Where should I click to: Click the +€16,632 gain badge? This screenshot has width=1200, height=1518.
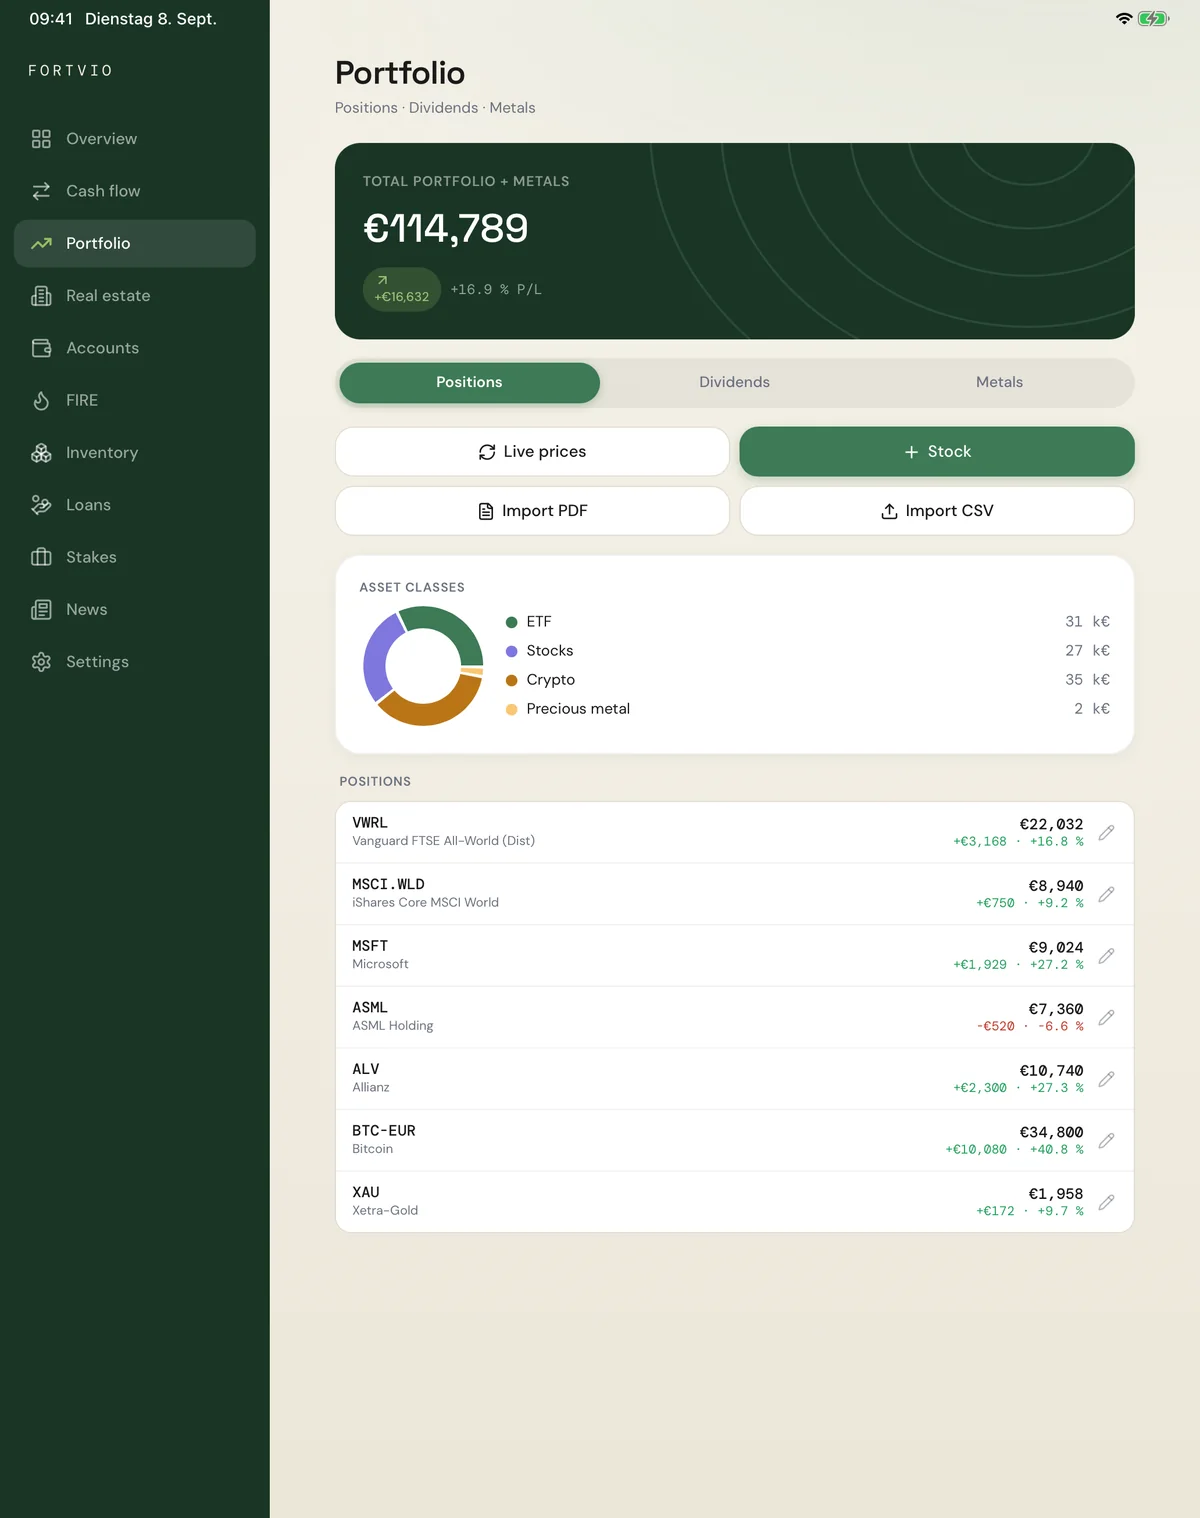coord(401,290)
